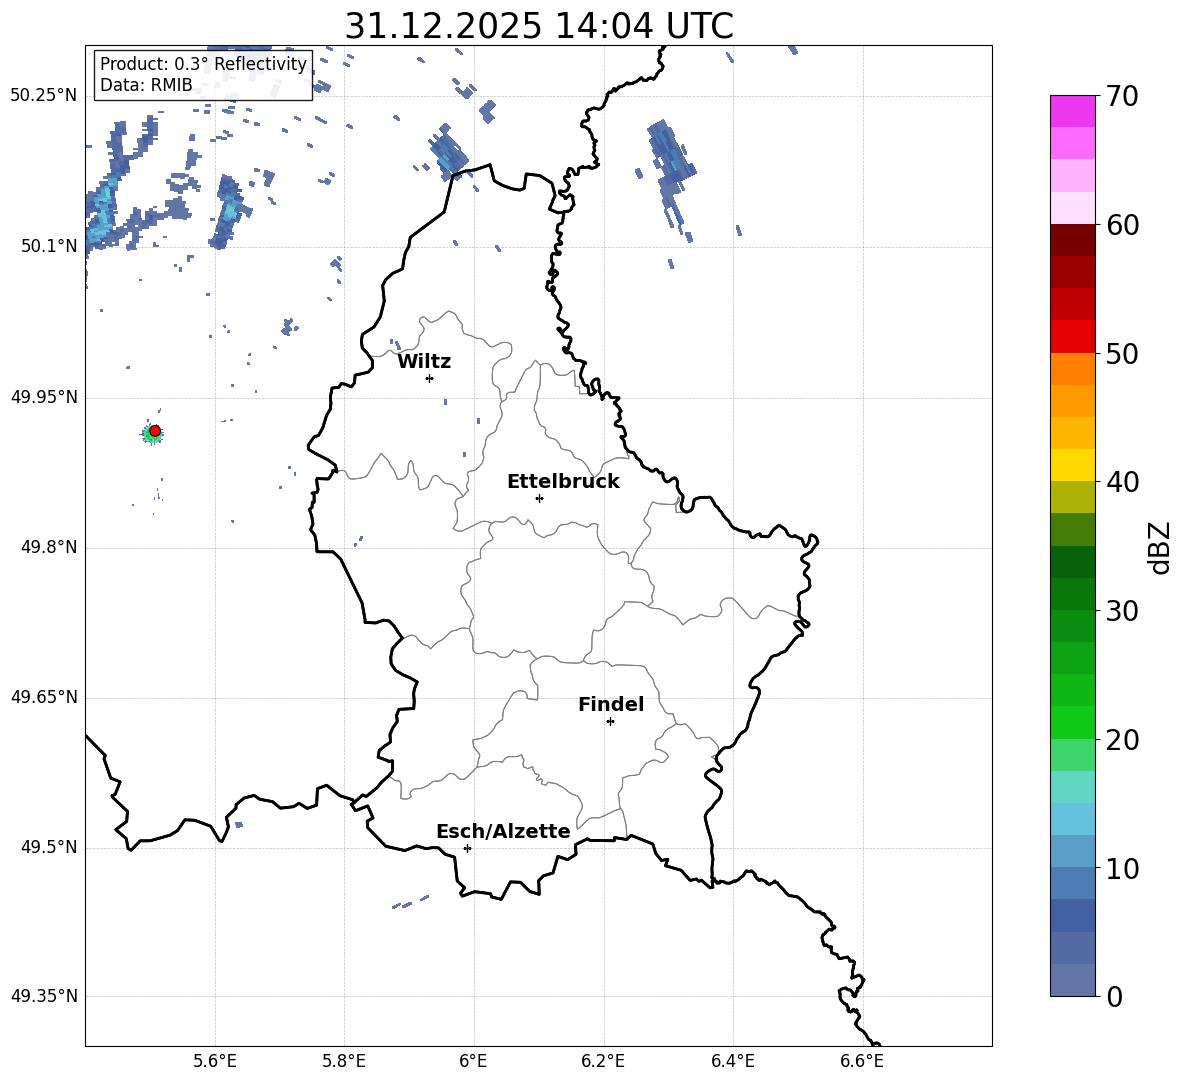Click the Esch/Alzette city label

[x=504, y=831]
